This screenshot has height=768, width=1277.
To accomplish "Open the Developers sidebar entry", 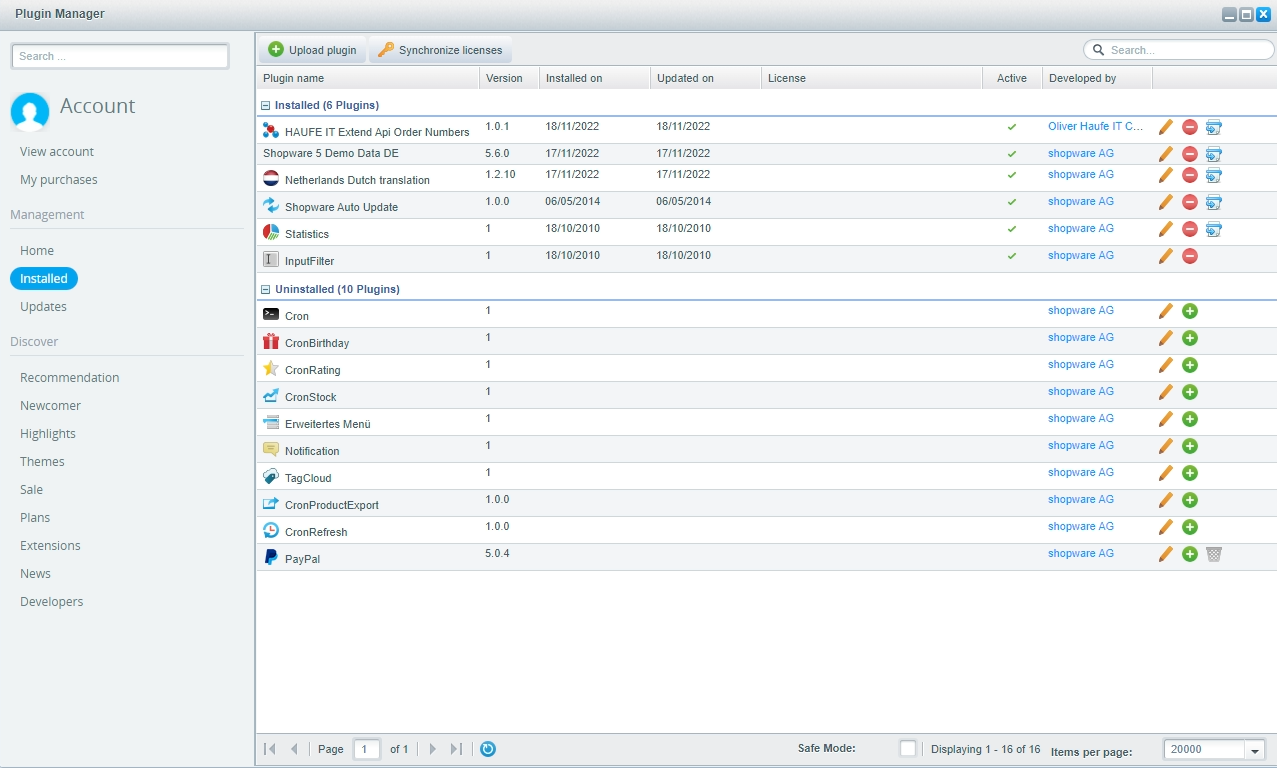I will tap(52, 602).
